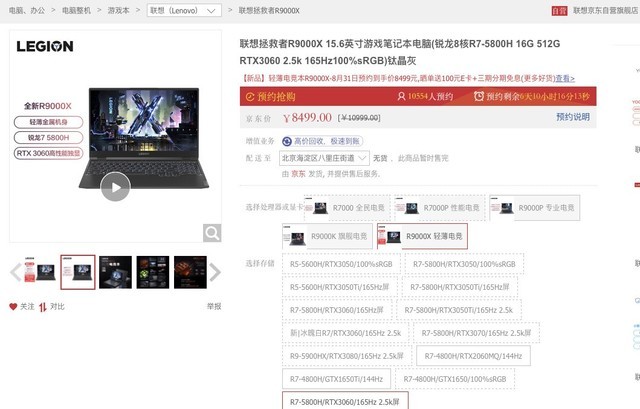Click the ￥8499.00 price
Image resolution: width=640 pixels, height=409 pixels.
[307, 118]
